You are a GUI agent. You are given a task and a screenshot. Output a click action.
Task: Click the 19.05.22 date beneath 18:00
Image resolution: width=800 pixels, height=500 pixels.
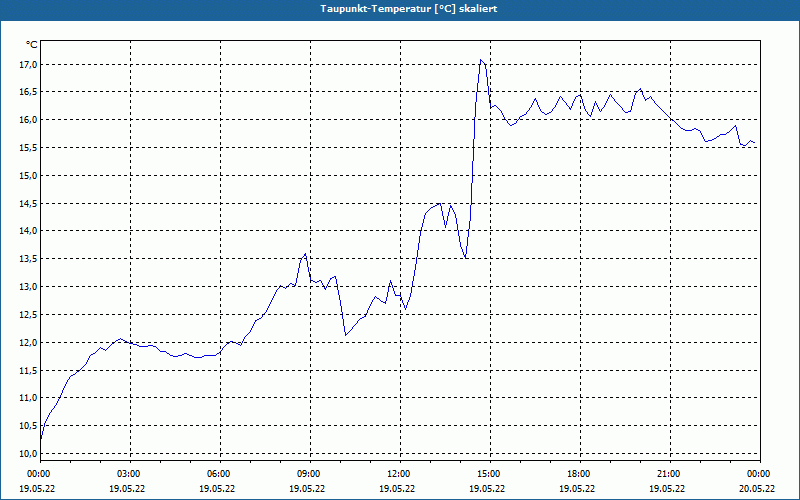point(577,488)
